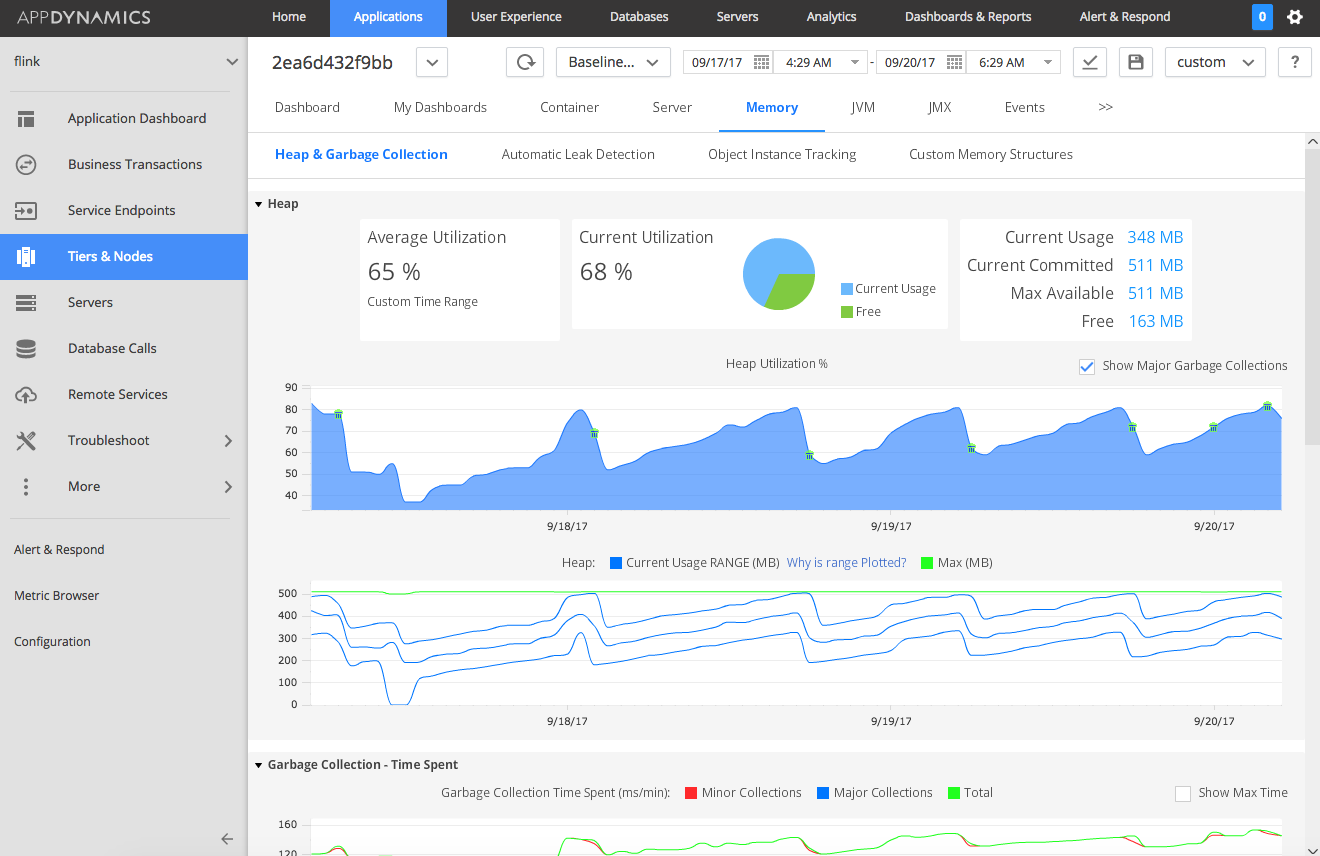The height and width of the screenshot is (856, 1320).
Task: Click the AppDynamics logo
Action: pos(84,17)
